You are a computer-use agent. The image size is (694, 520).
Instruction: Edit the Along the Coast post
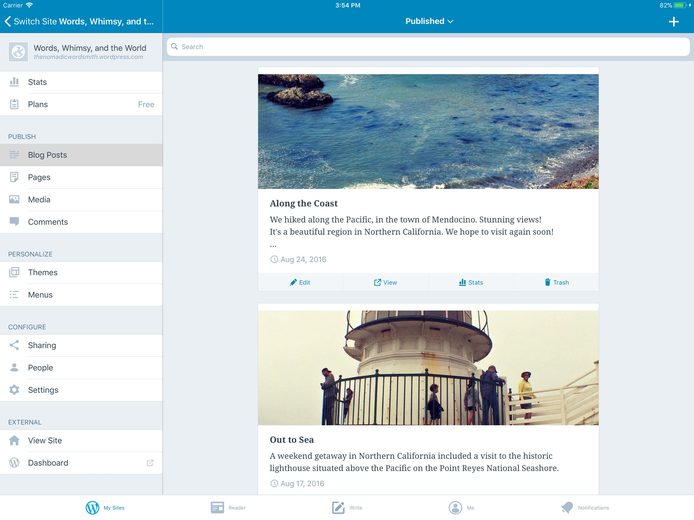(x=300, y=282)
